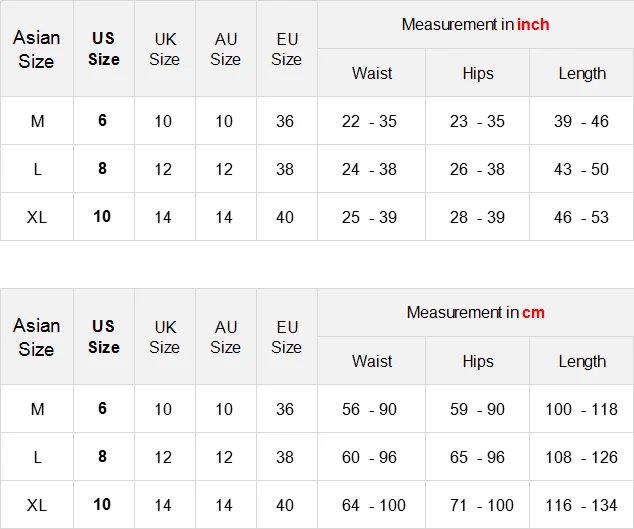
Task: Click the Hips column header in cm table
Action: point(478,361)
